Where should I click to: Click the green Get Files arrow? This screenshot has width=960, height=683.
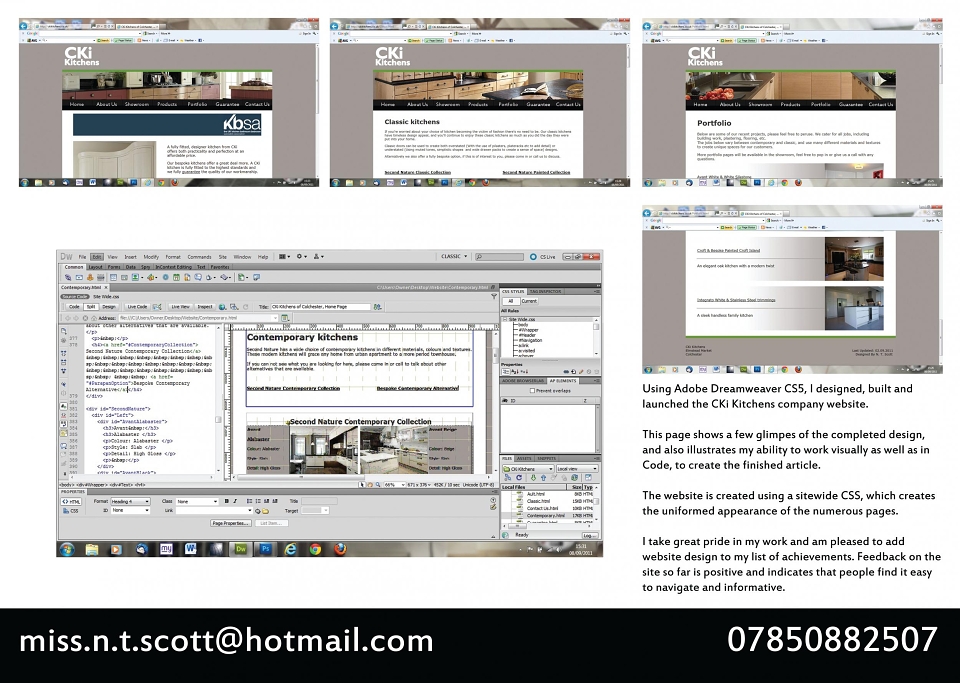[x=533, y=477]
